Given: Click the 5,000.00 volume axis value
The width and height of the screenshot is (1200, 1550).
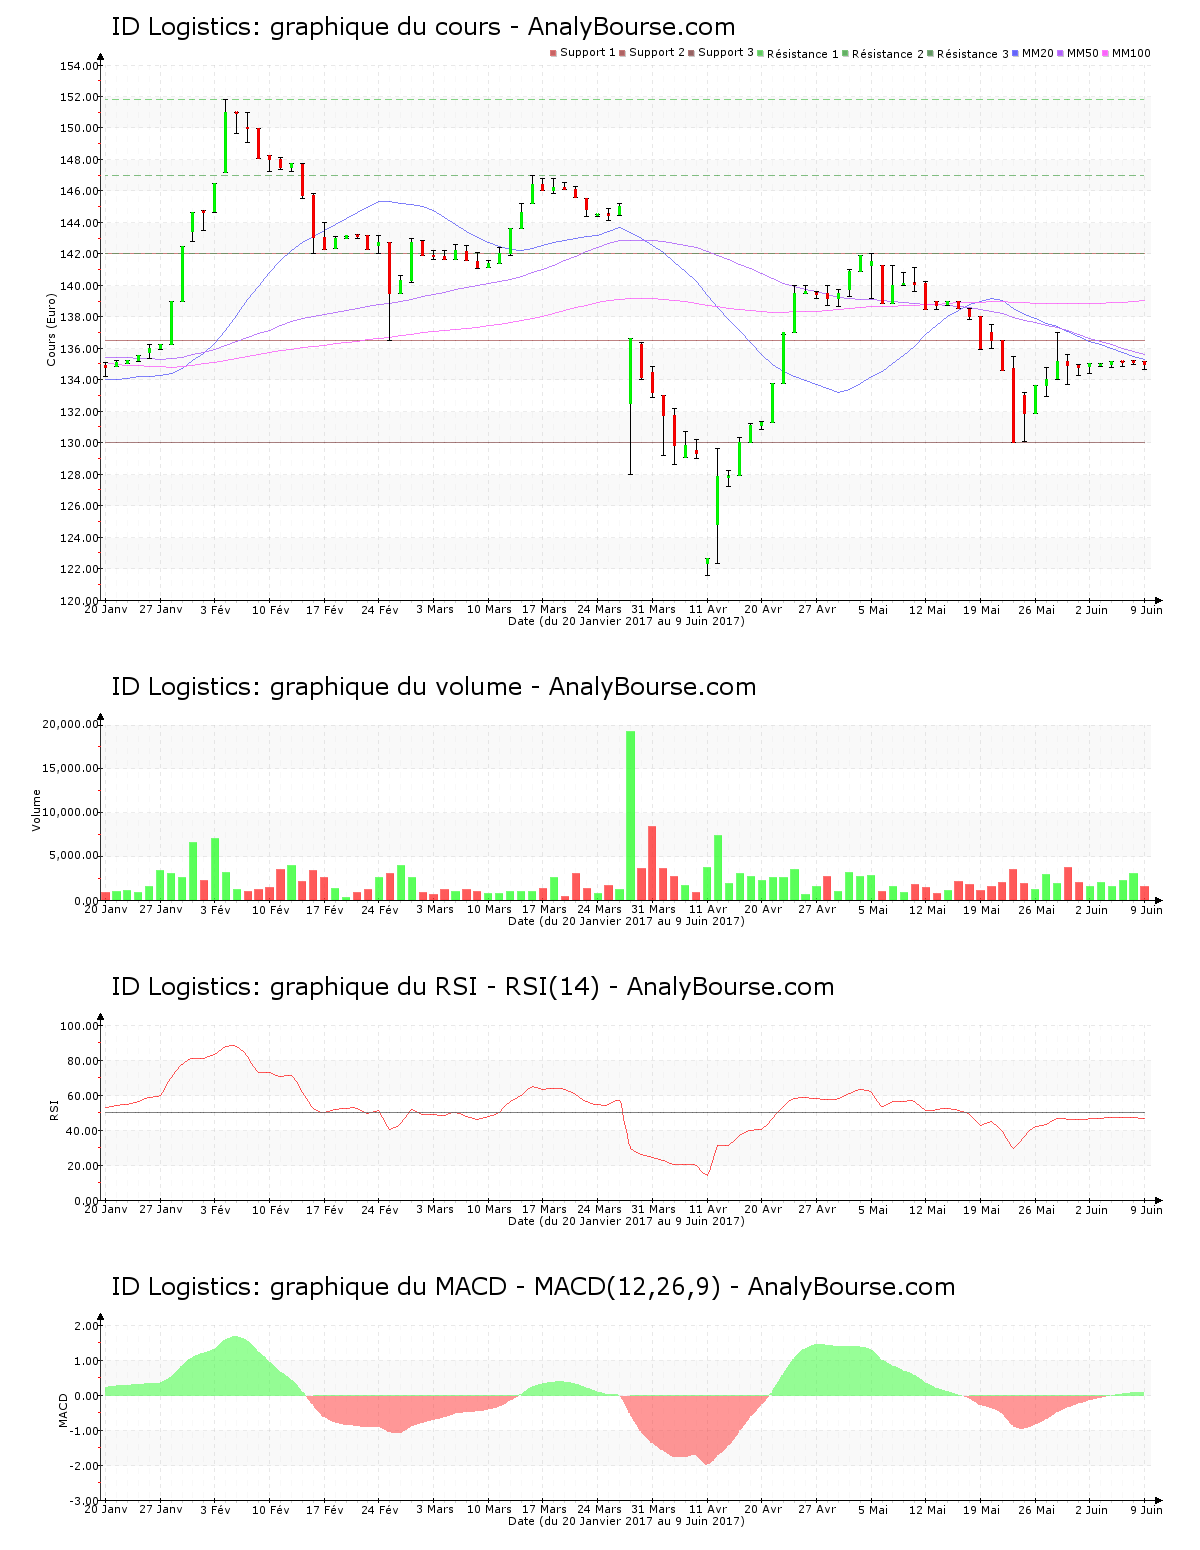Looking at the screenshot, I should point(73,856).
